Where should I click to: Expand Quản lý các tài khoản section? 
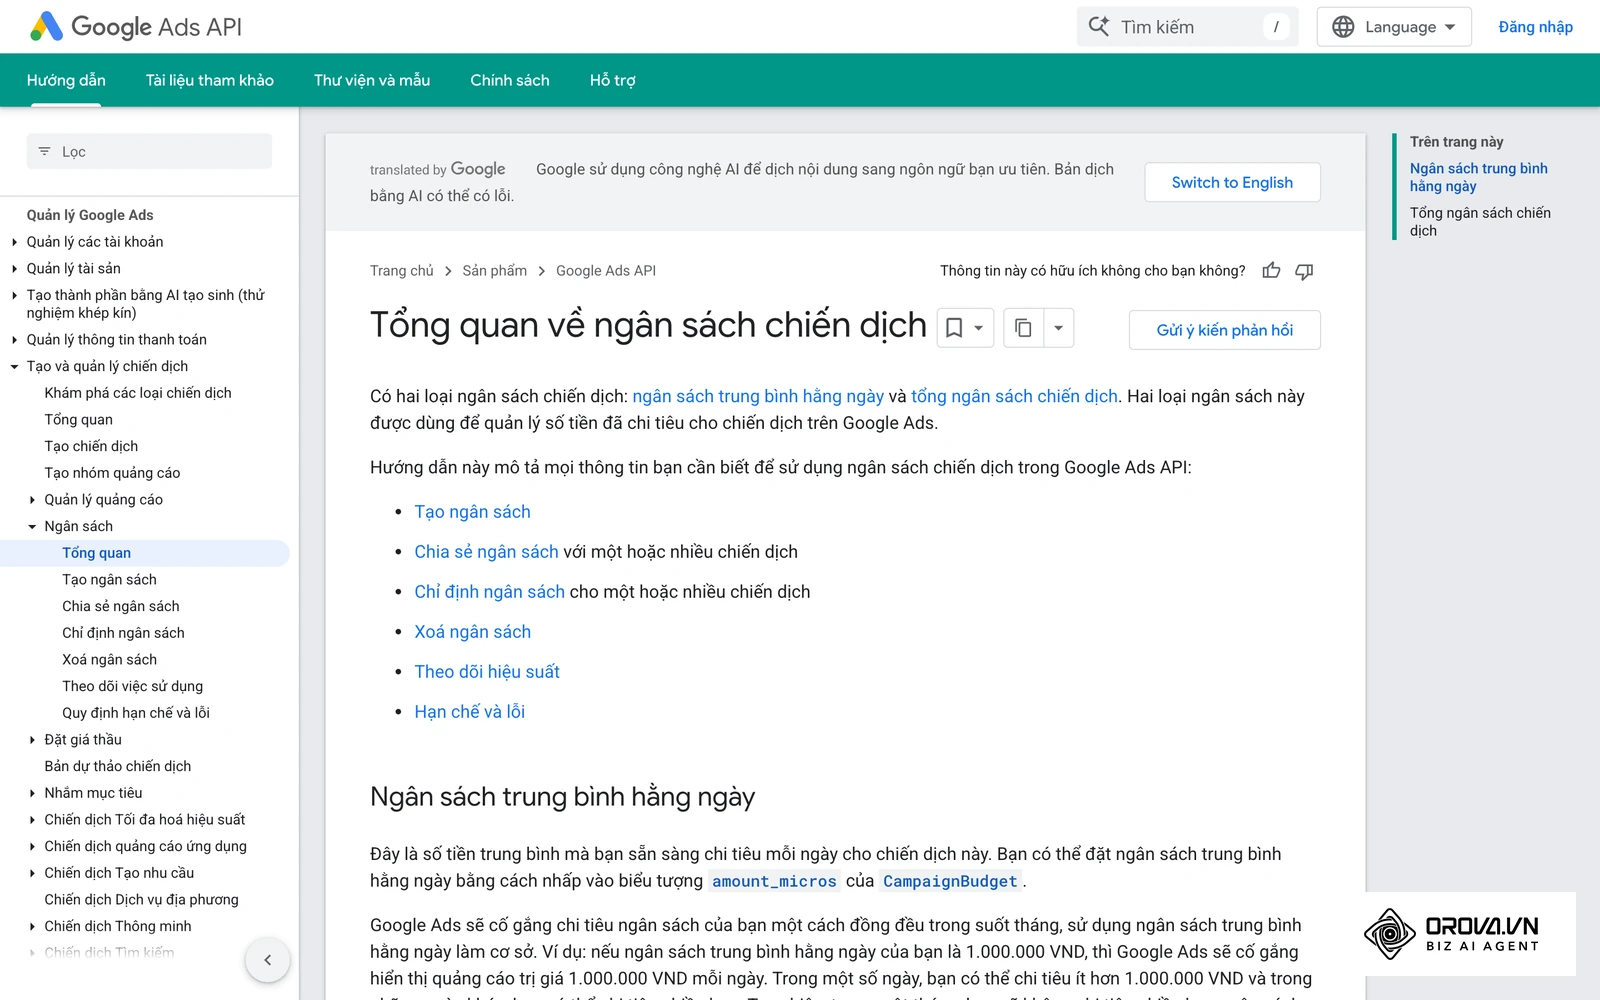pyautogui.click(x=14, y=242)
